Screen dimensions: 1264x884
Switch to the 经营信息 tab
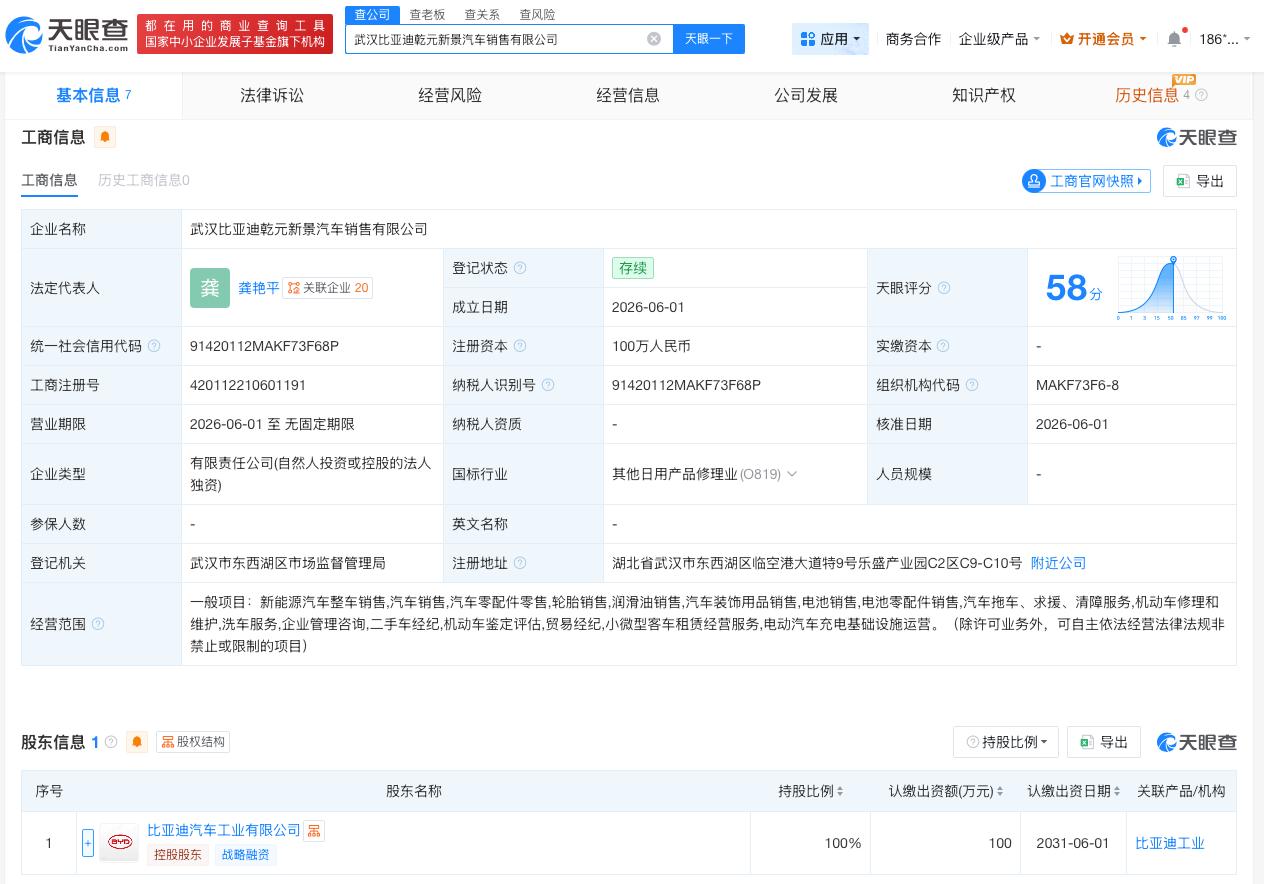628,95
